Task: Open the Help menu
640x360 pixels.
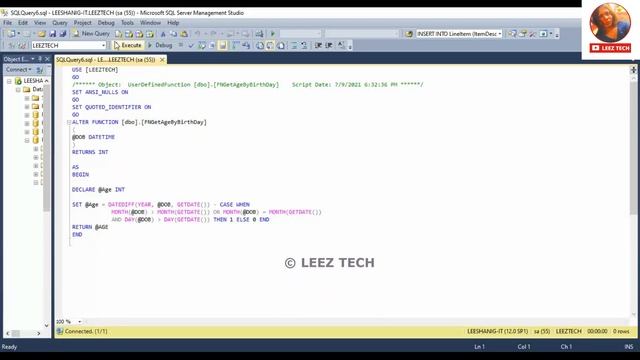Action: (173, 23)
